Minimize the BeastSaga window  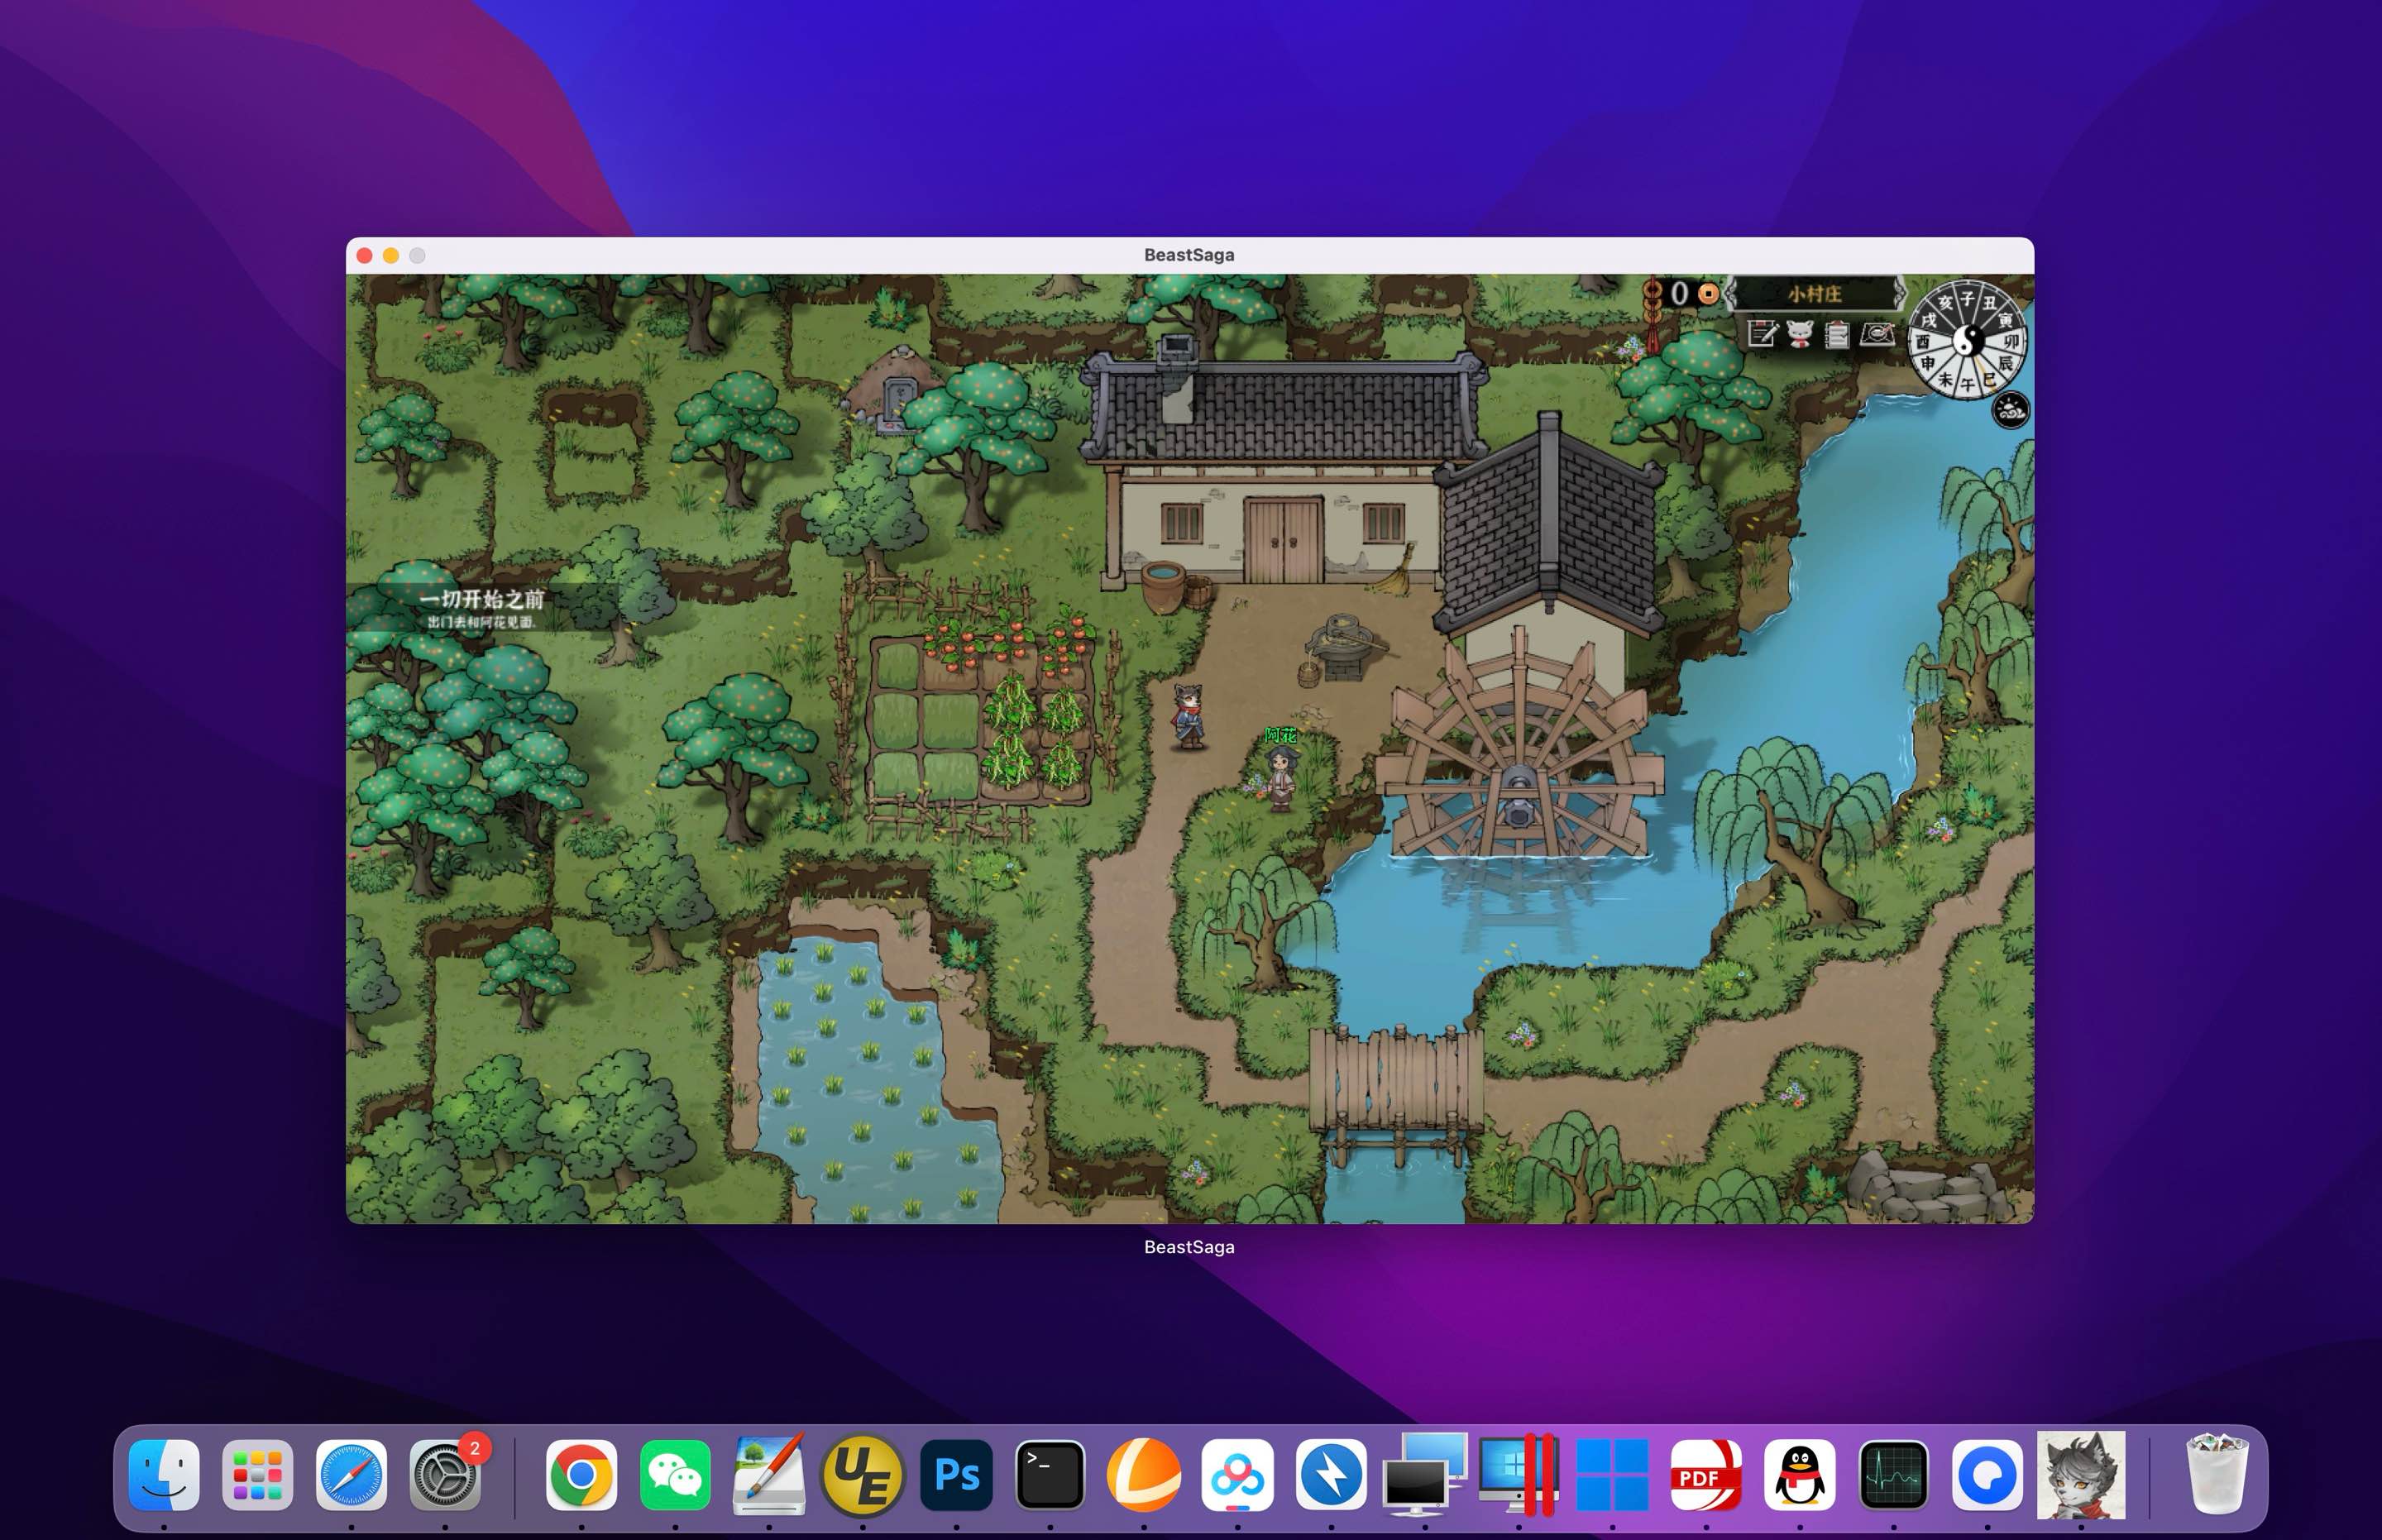pos(391,256)
